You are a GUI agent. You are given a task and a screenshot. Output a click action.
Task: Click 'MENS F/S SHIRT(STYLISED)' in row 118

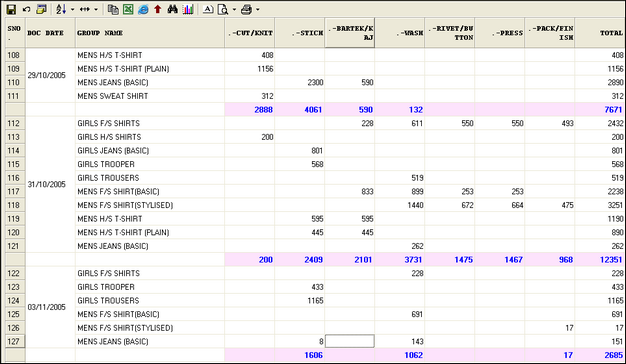point(125,205)
